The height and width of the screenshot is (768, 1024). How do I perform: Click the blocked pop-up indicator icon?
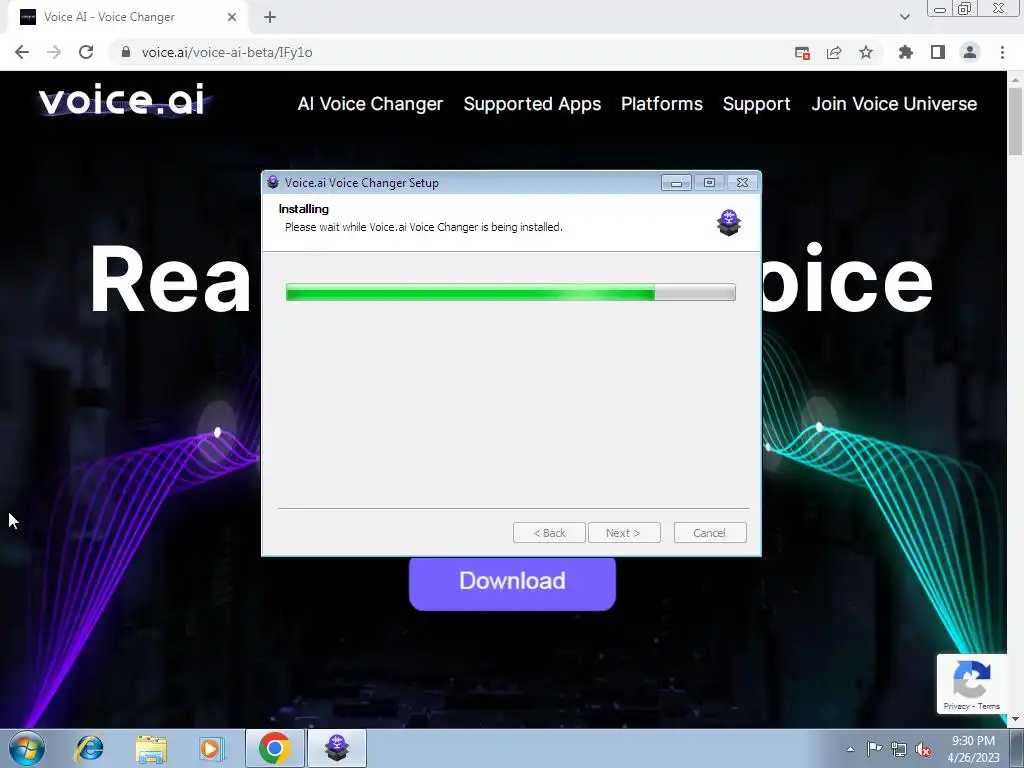click(x=802, y=53)
